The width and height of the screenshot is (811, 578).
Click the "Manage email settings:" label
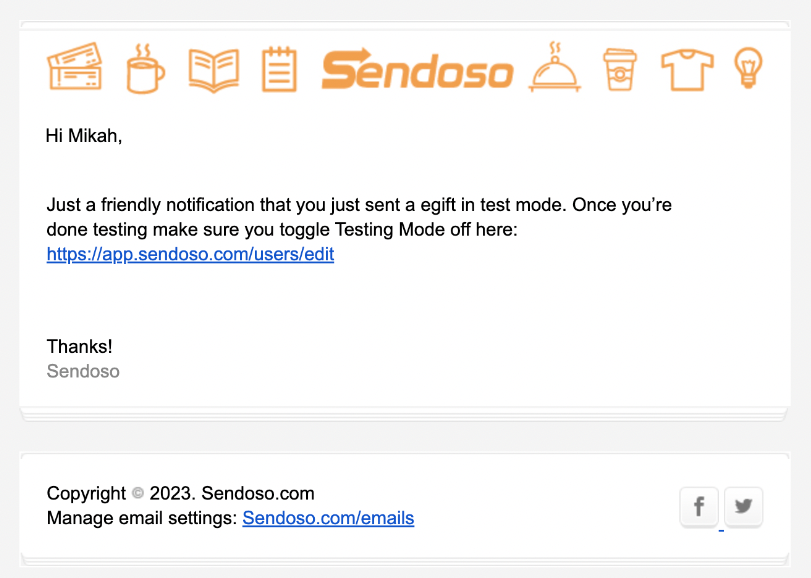coord(142,518)
